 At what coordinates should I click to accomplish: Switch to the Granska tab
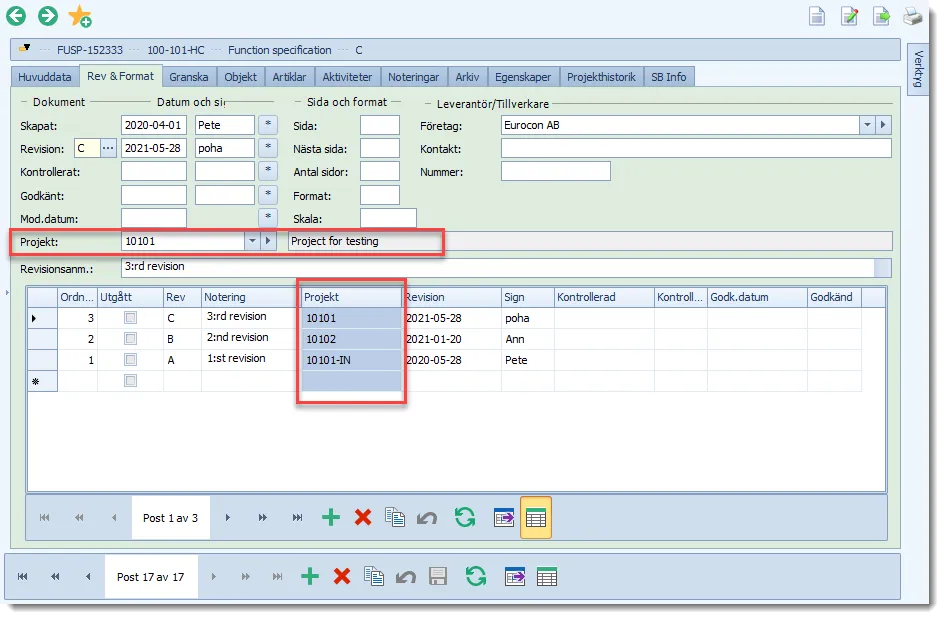tap(188, 77)
